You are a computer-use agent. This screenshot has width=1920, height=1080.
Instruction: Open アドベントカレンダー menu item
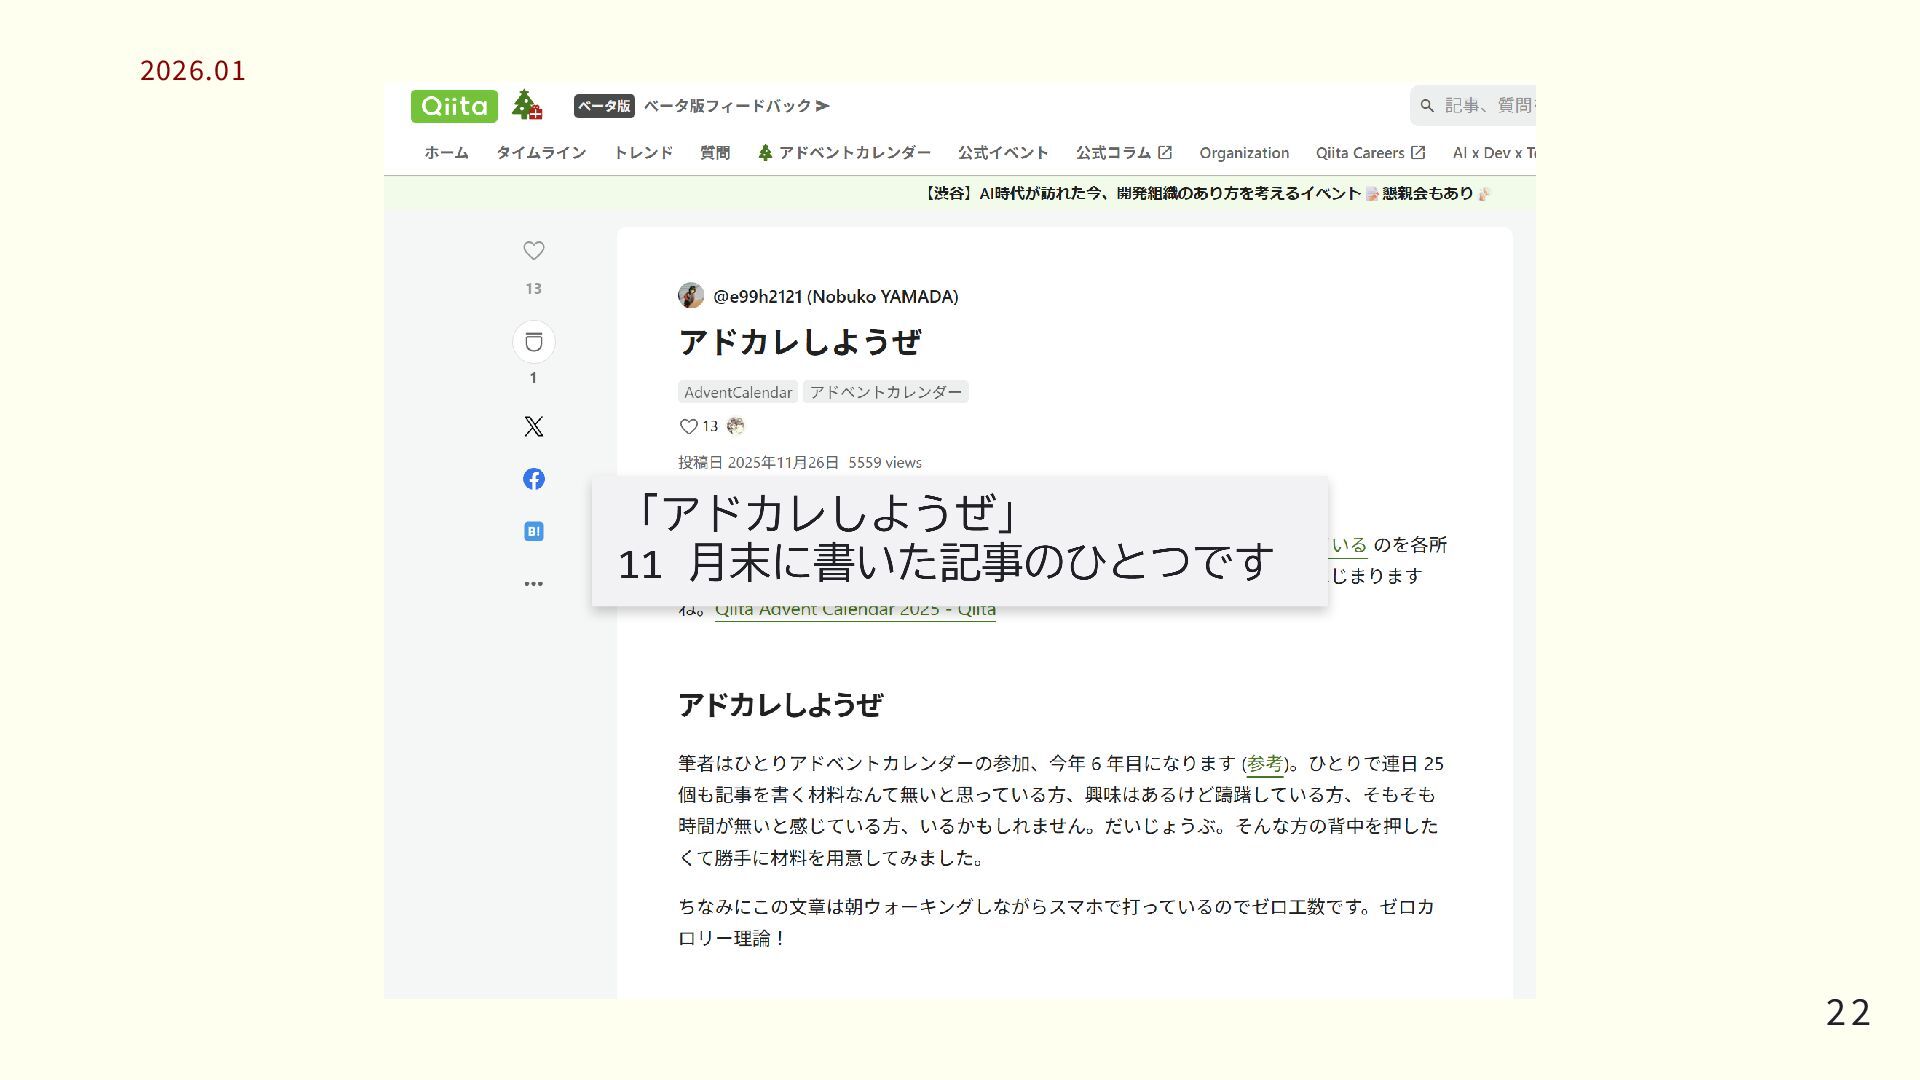(845, 153)
